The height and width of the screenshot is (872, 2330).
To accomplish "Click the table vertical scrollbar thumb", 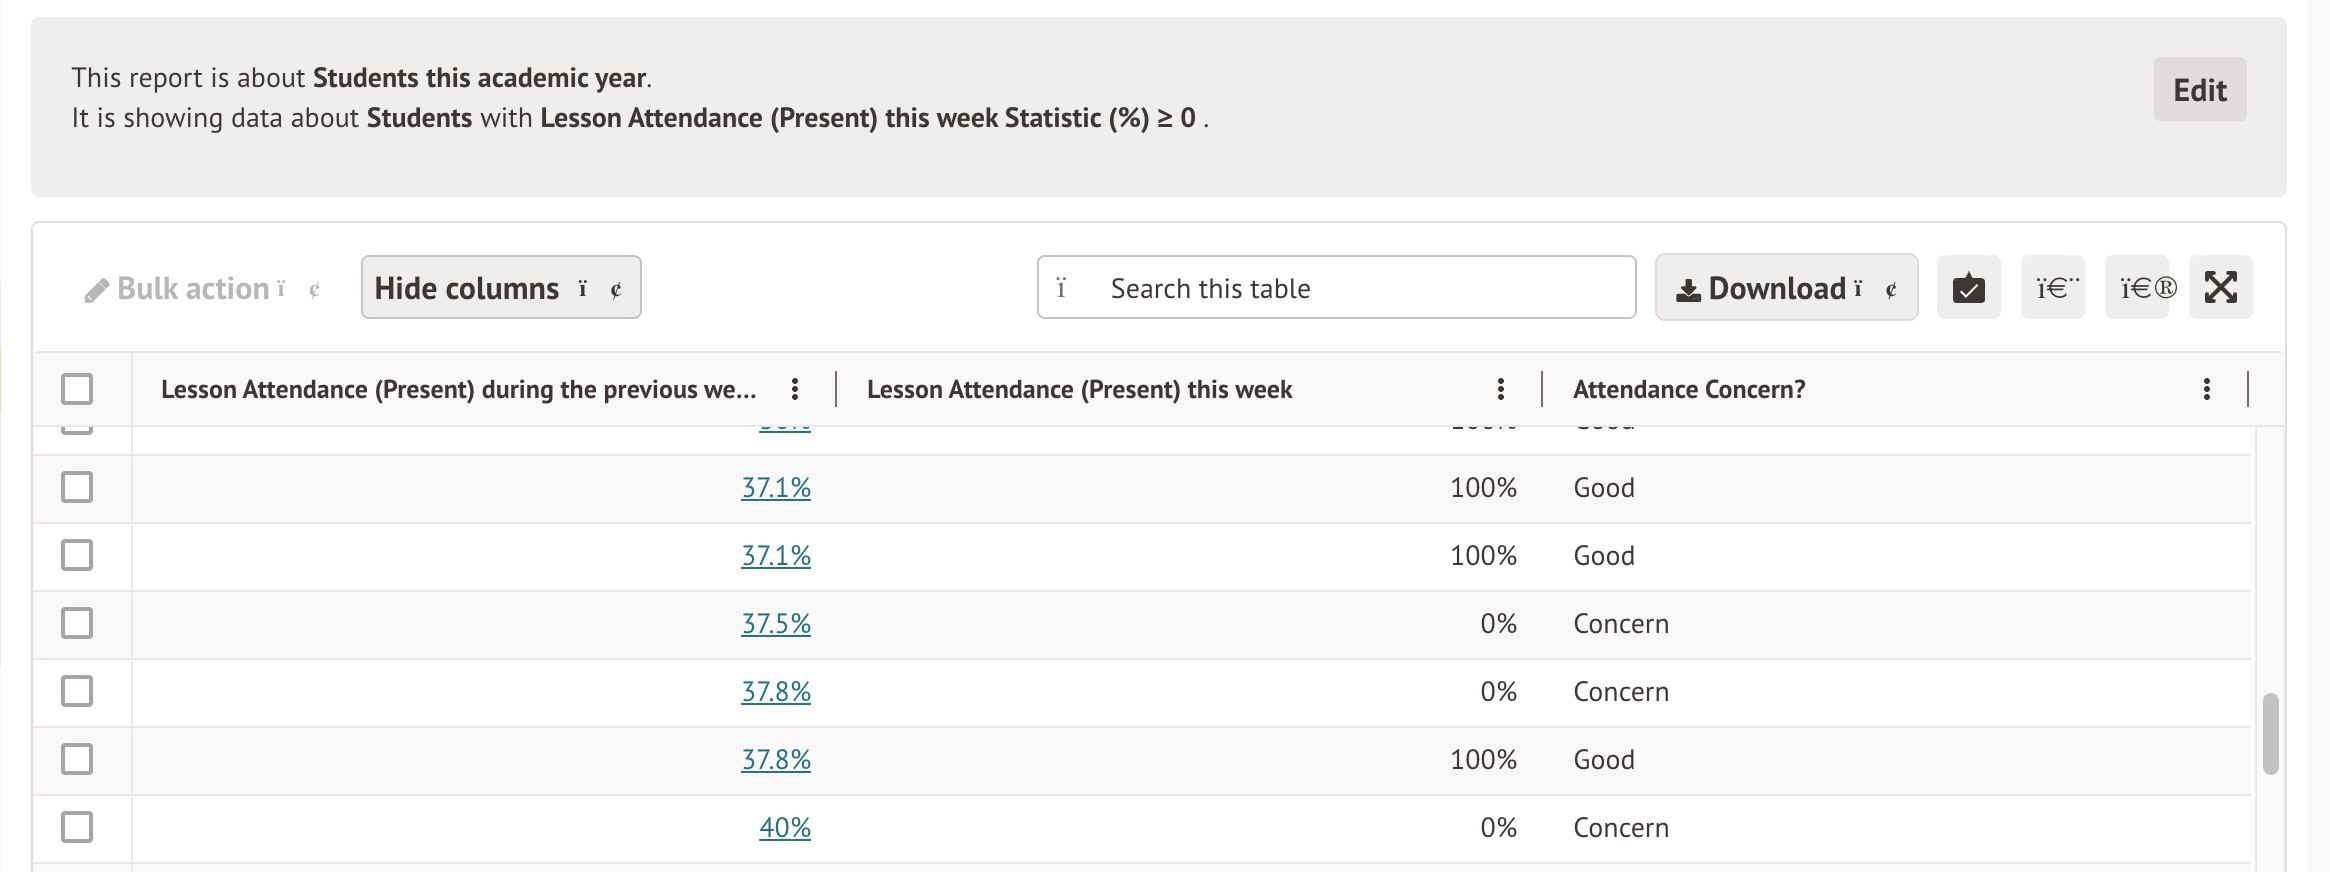I will [x=2270, y=733].
